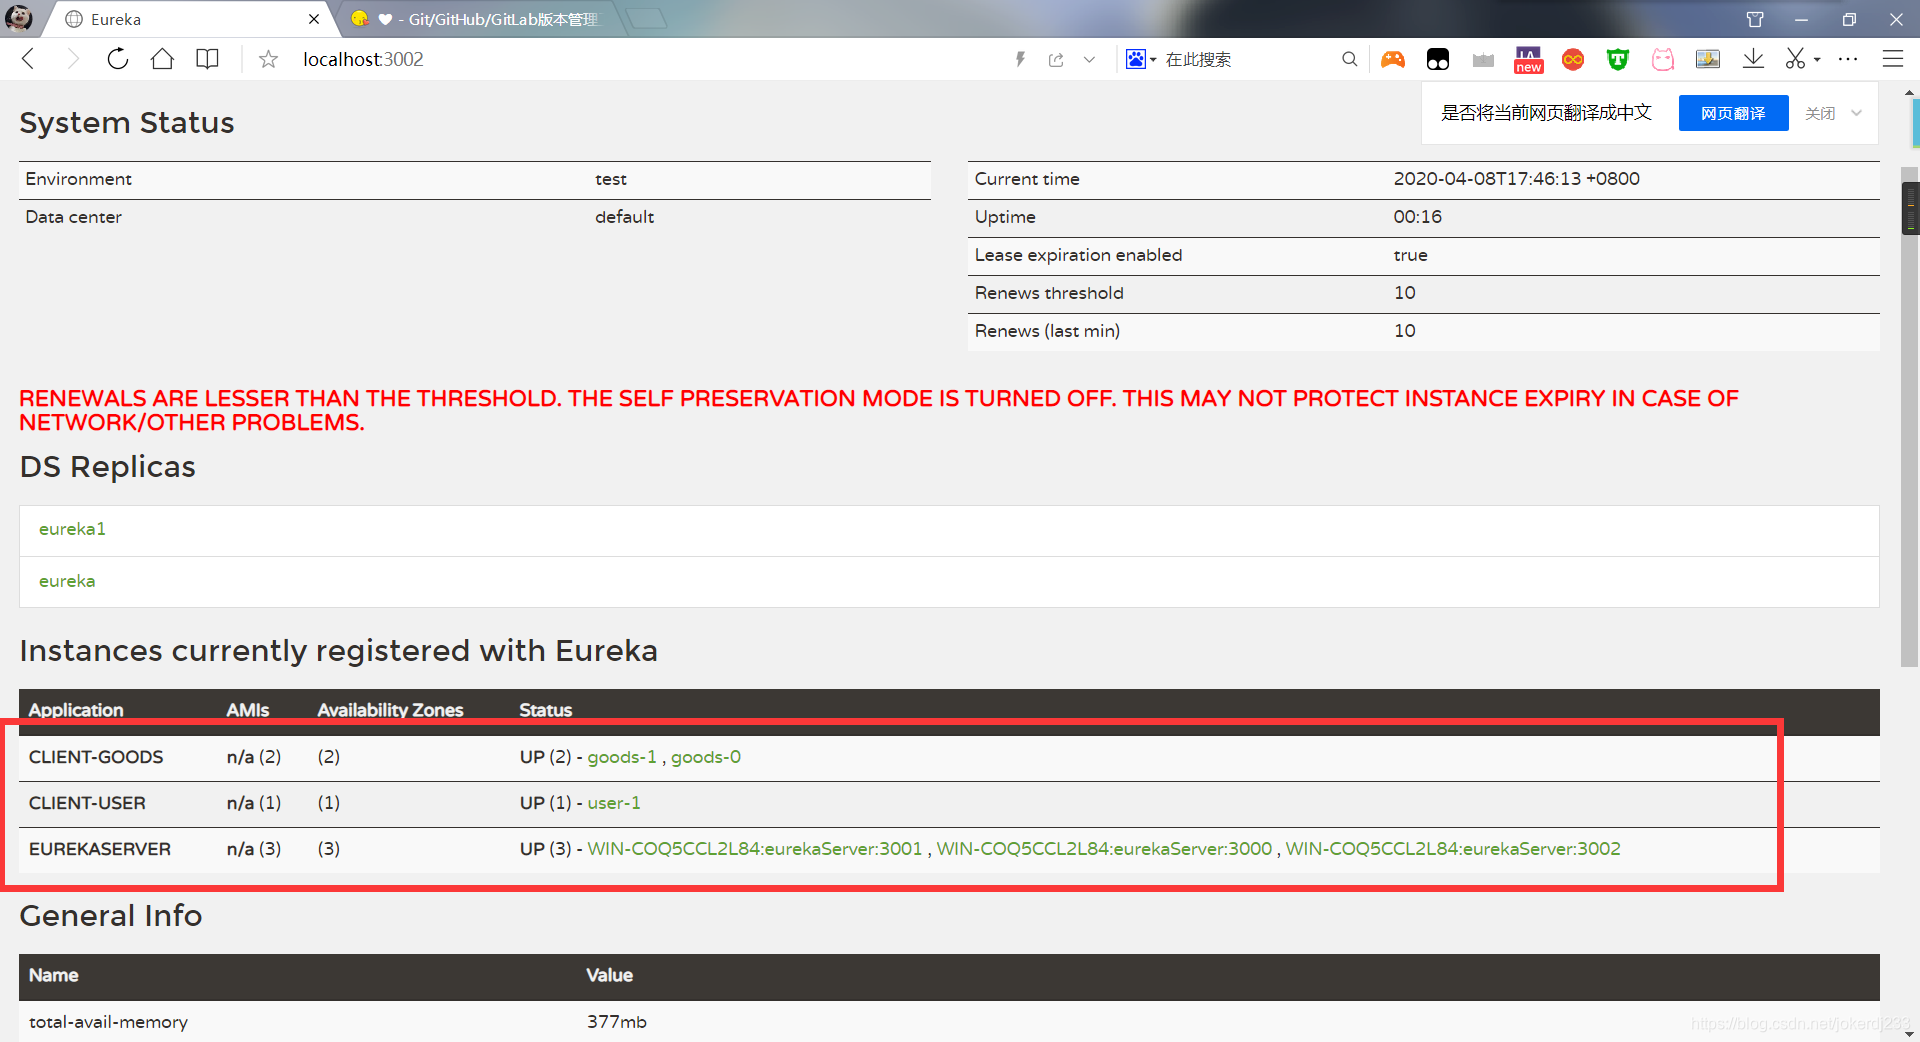Open the green shield extension icon

[x=1618, y=59]
